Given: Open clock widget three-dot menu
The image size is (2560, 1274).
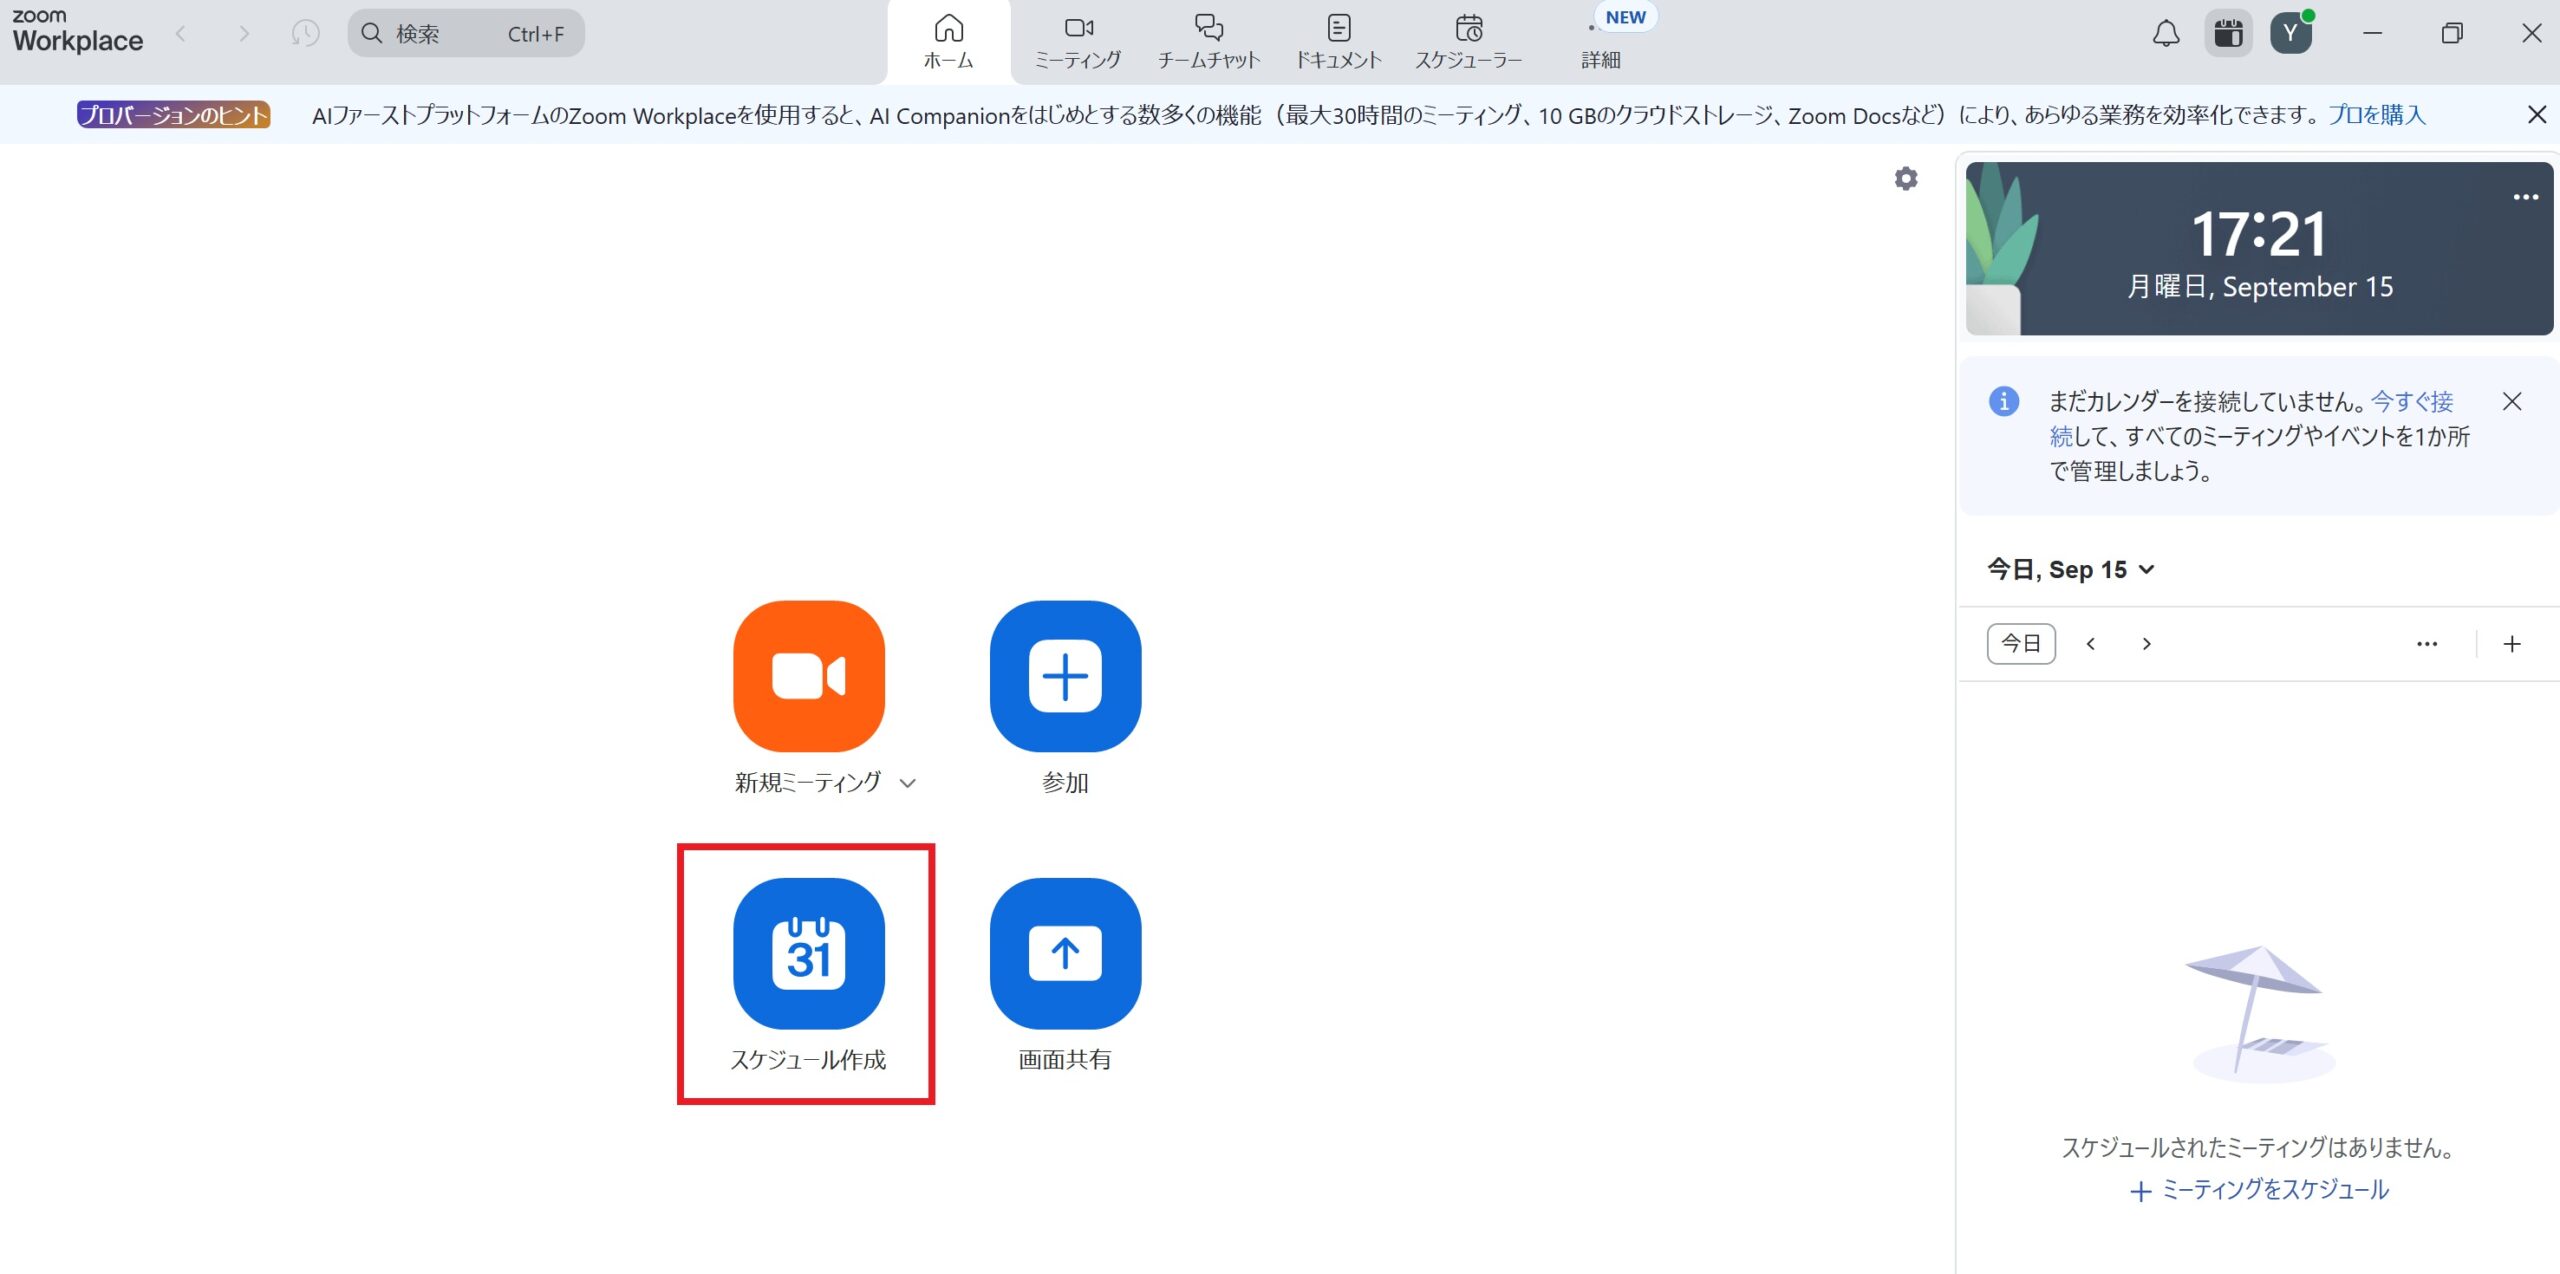Looking at the screenshot, I should point(2525,197).
